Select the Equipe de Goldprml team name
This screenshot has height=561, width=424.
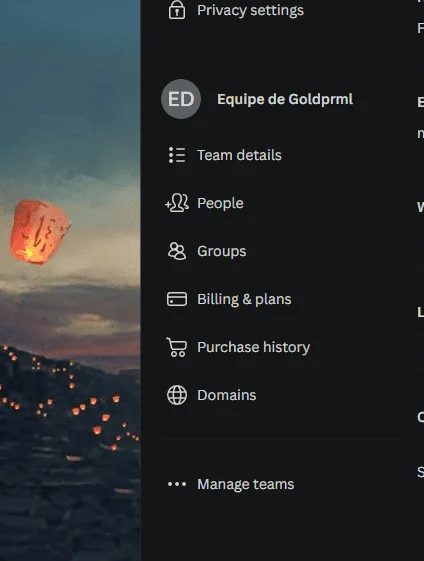pyautogui.click(x=285, y=99)
